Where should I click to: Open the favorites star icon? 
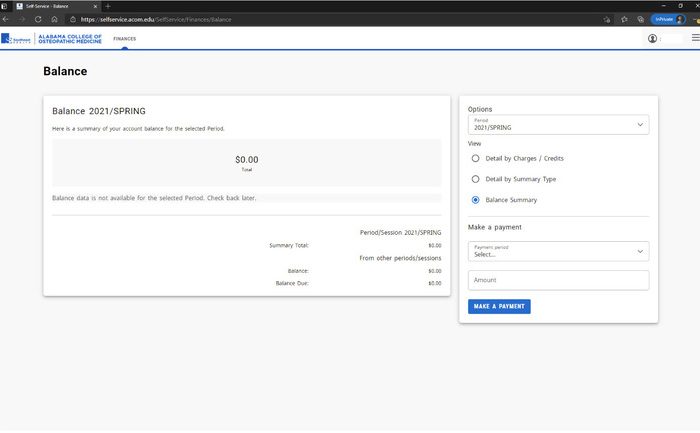point(624,19)
